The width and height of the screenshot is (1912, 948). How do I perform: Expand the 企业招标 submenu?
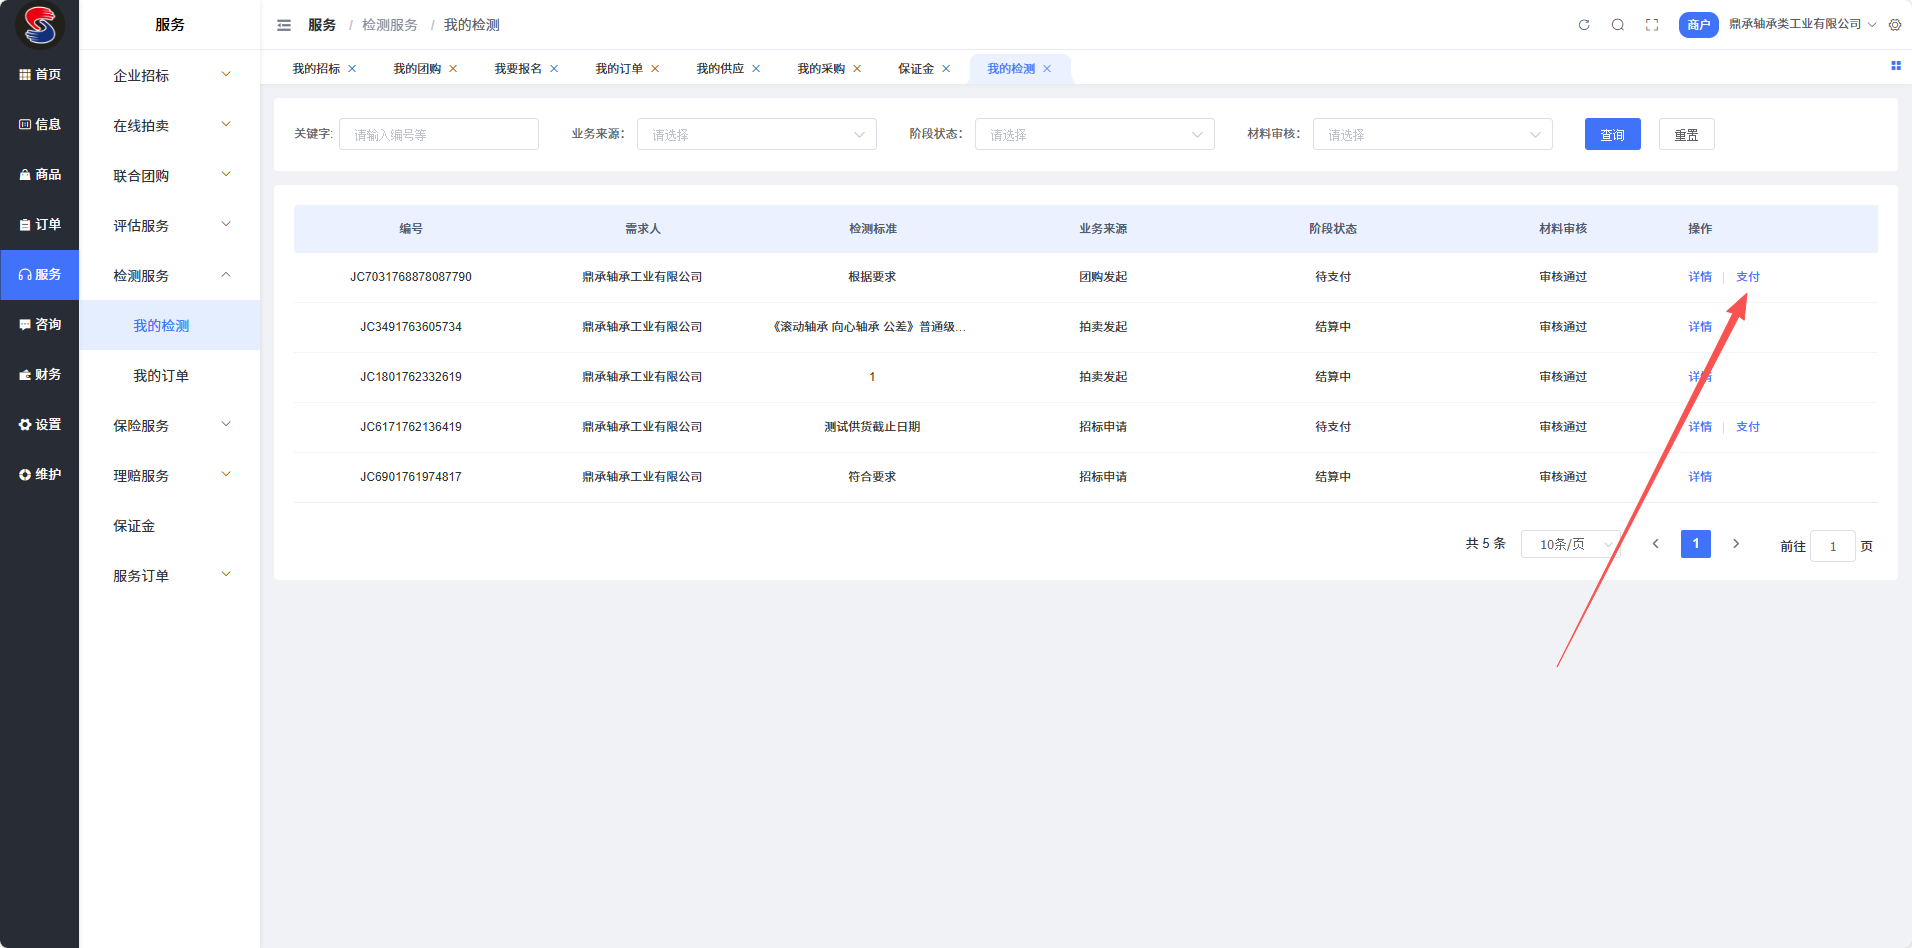coord(170,76)
